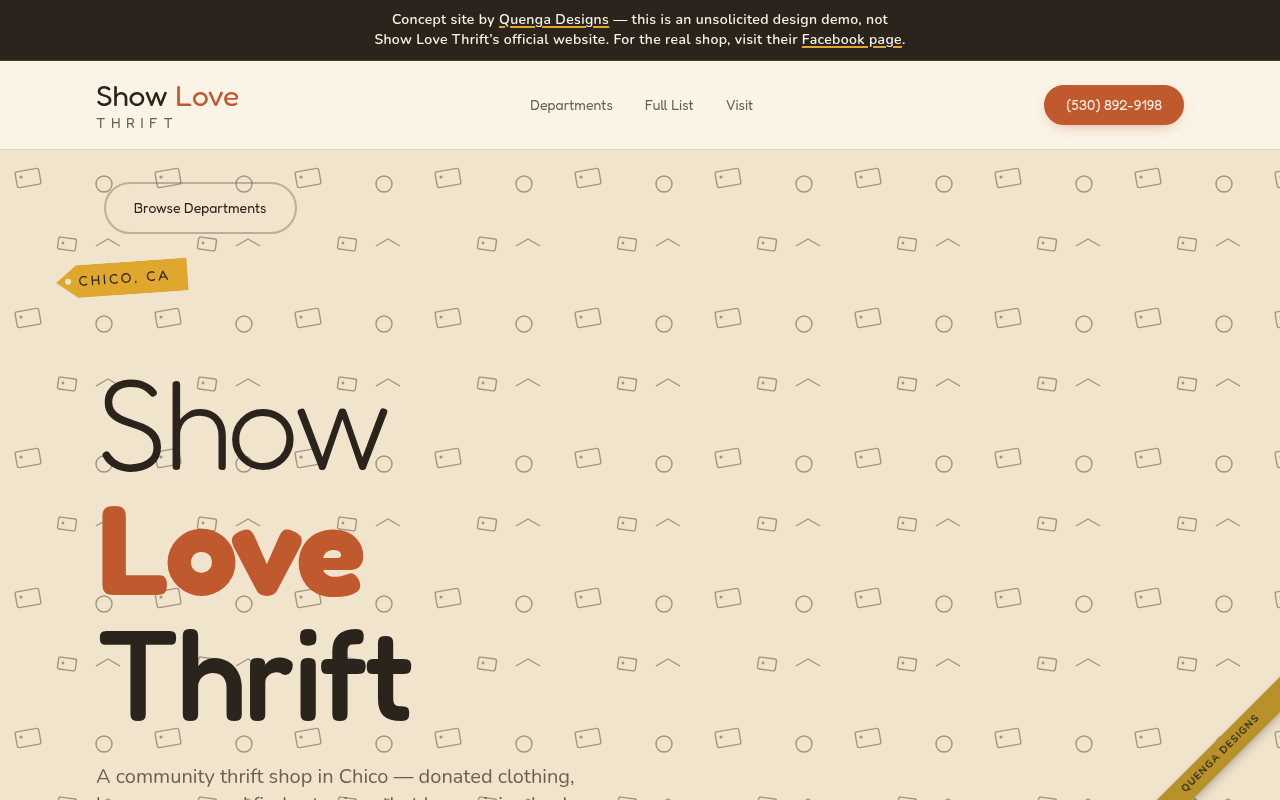Viewport: 1280px width, 800px height.
Task: Click the big orange 'Love' hero word
Action: [x=231, y=552]
